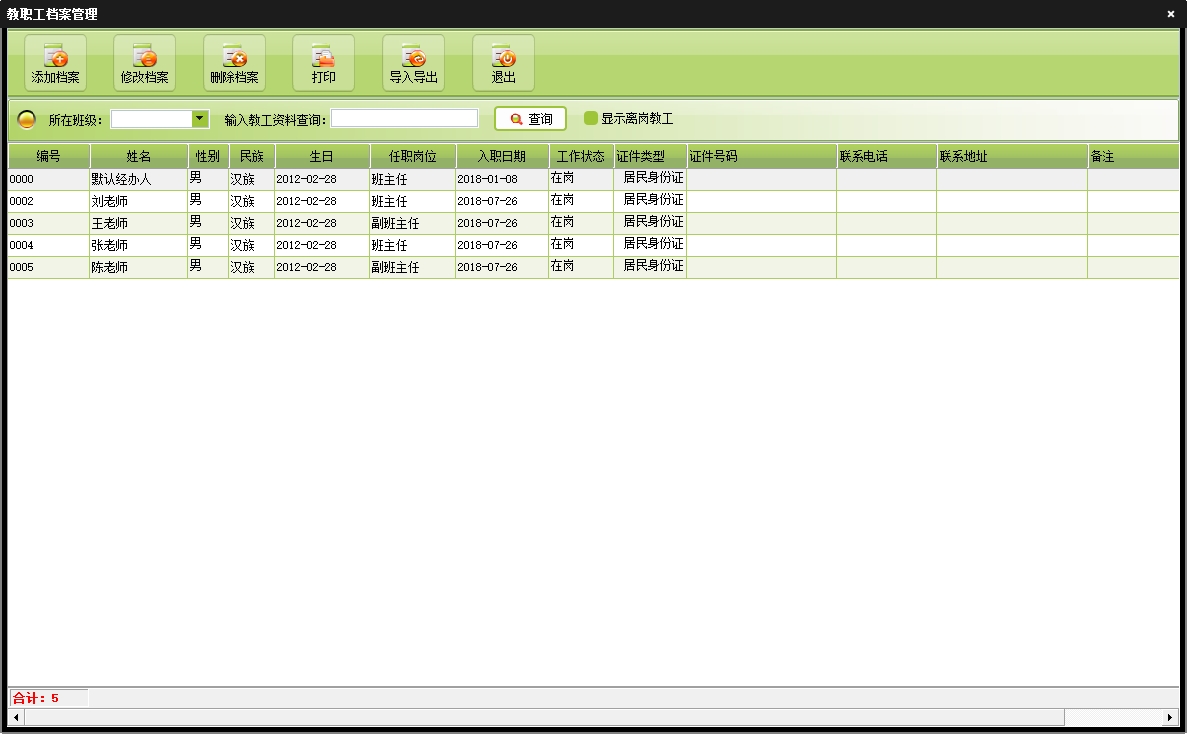Click the horizontal scrollbar right arrow
1187x734 pixels.
[1170, 717]
